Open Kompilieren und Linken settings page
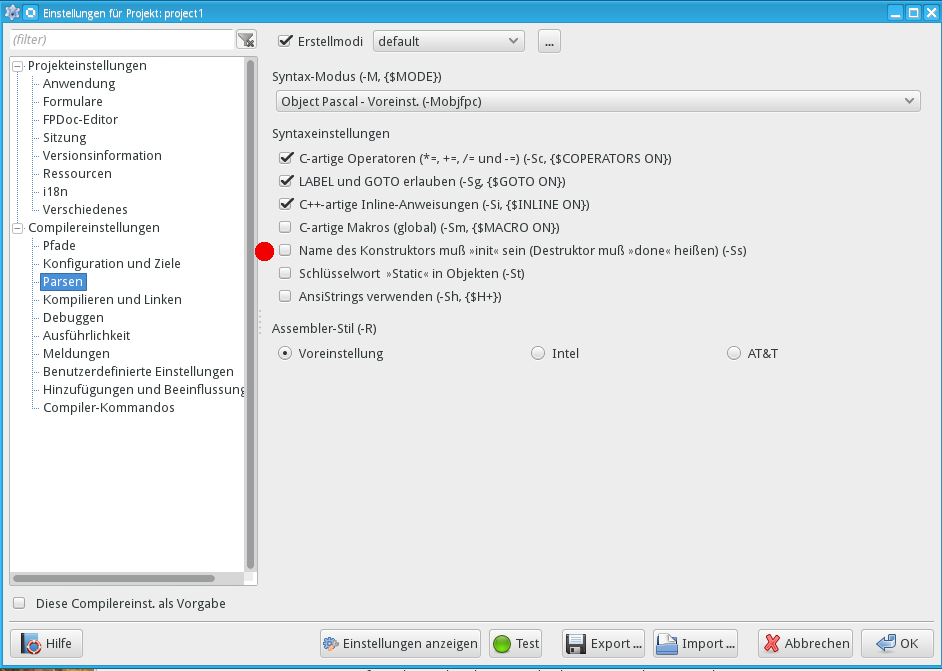 (x=112, y=300)
